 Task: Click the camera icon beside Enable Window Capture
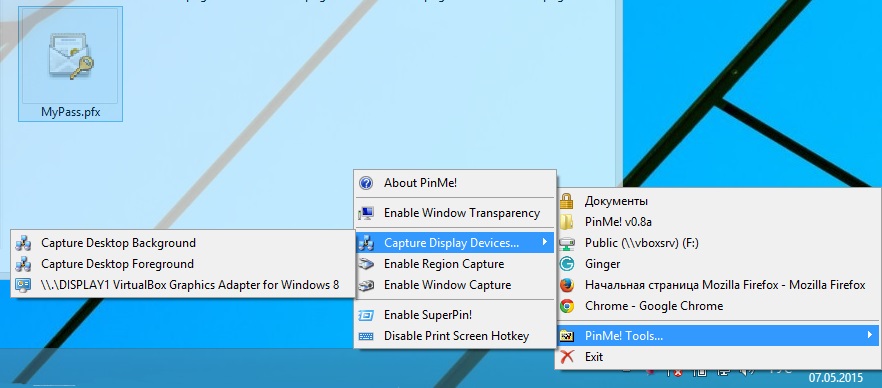366,285
